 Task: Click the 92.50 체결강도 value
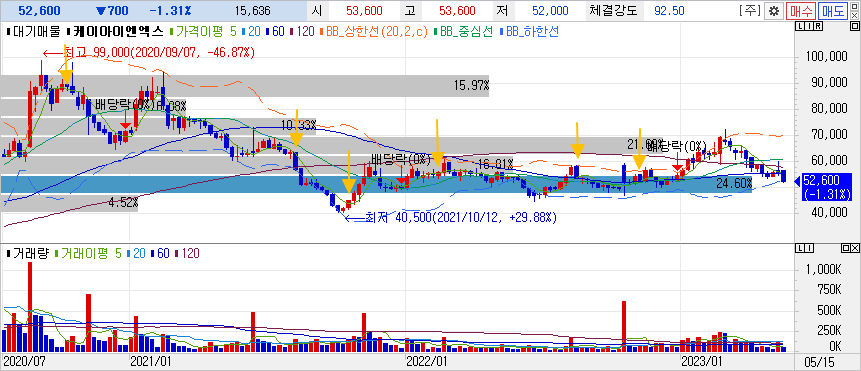click(x=668, y=10)
